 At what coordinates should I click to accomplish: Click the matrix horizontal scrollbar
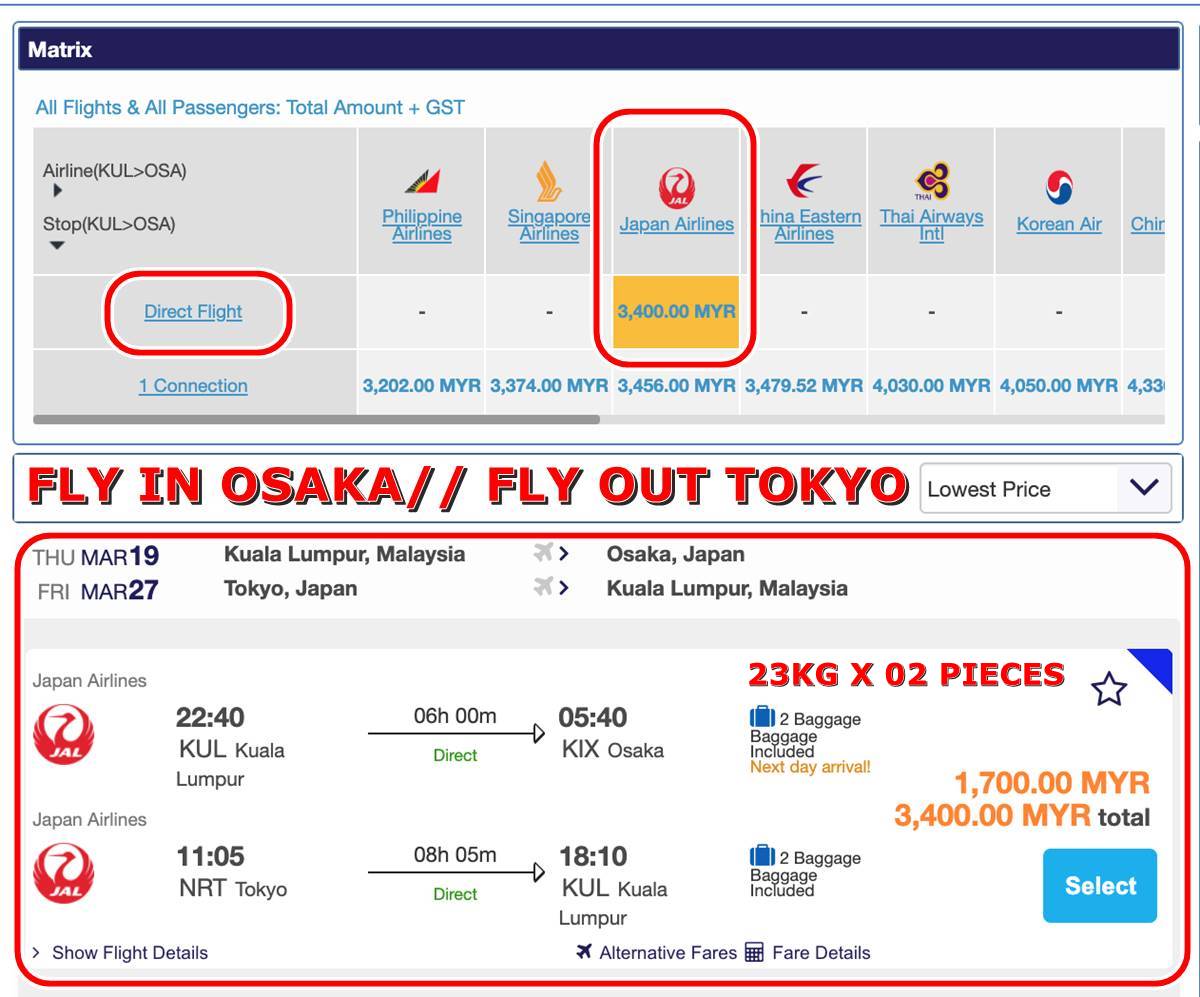tap(316, 419)
